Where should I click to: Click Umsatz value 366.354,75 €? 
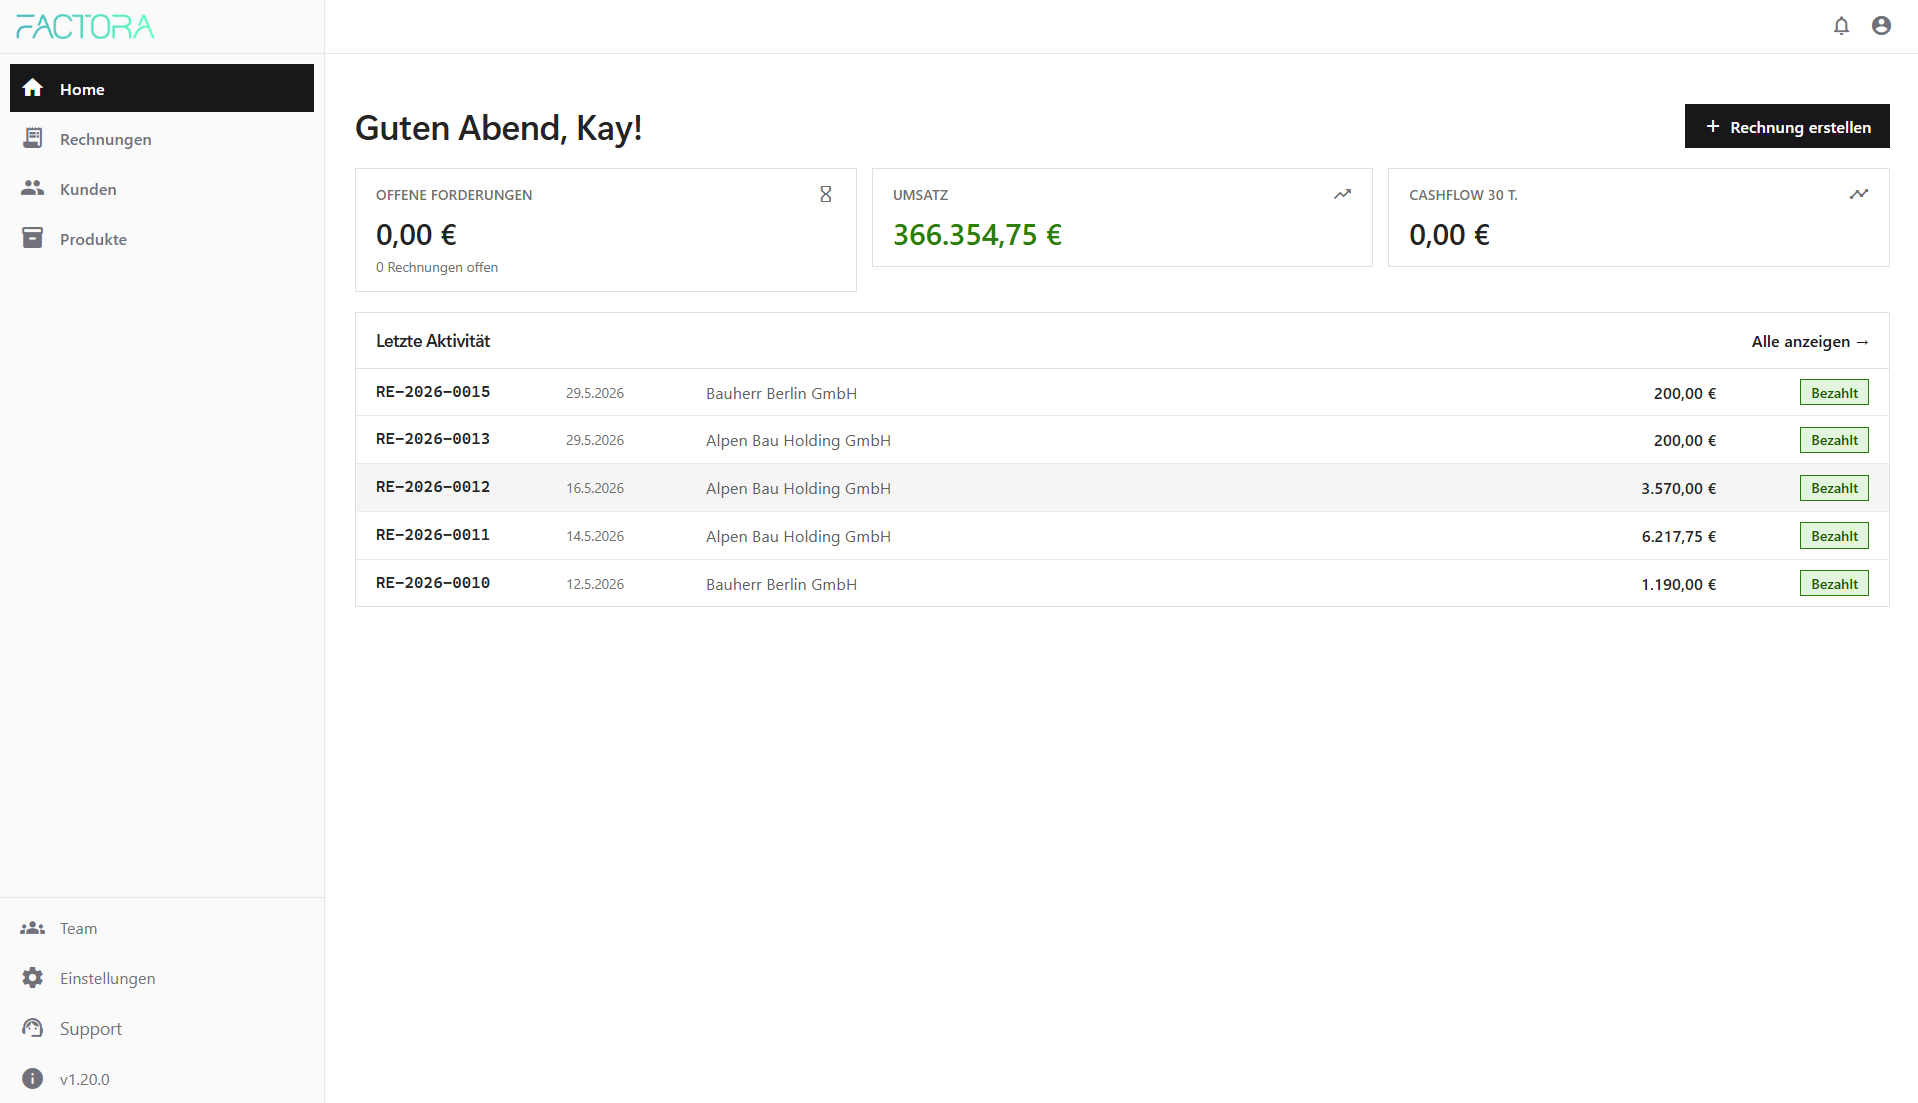pyautogui.click(x=977, y=235)
